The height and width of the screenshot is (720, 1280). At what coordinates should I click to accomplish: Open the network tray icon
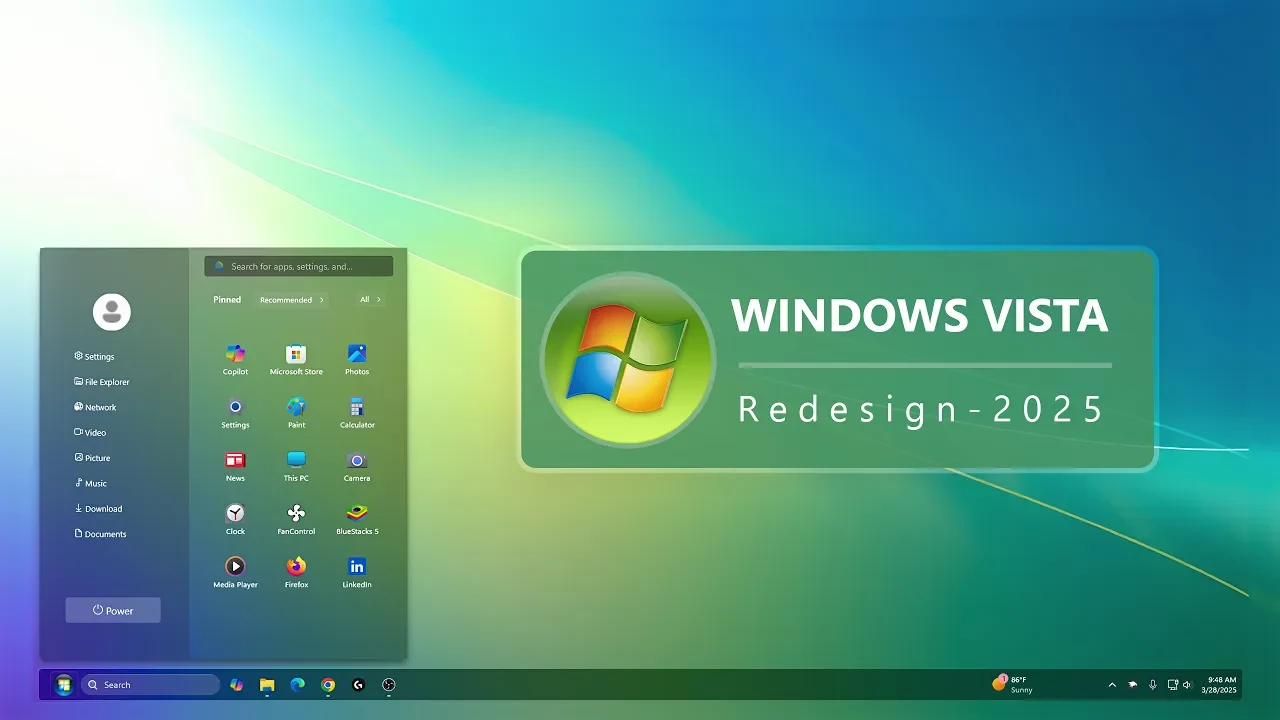pyautogui.click(x=1173, y=685)
